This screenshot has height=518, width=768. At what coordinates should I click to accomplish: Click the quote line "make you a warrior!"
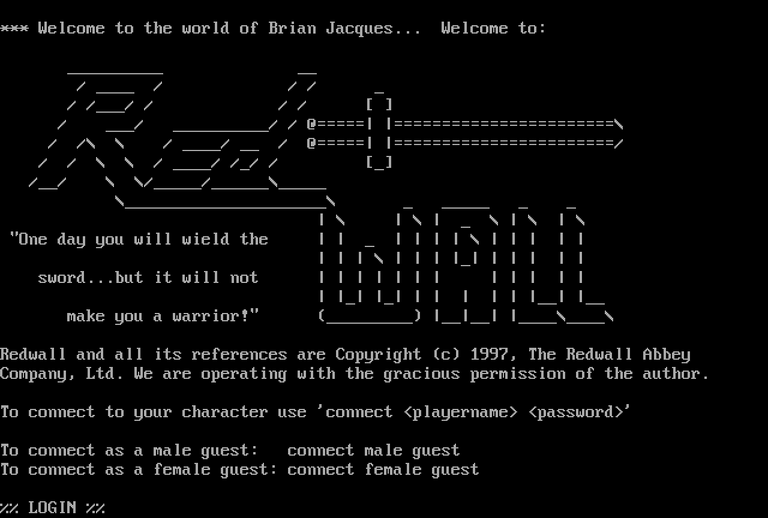(163, 316)
